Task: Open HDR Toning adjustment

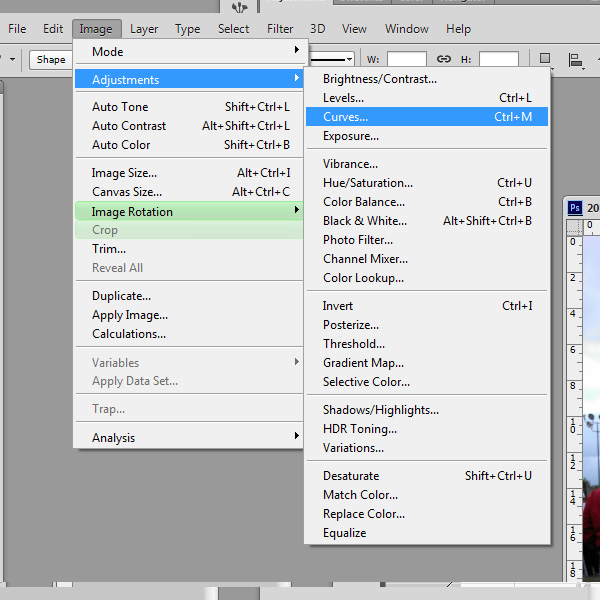Action: click(427, 429)
